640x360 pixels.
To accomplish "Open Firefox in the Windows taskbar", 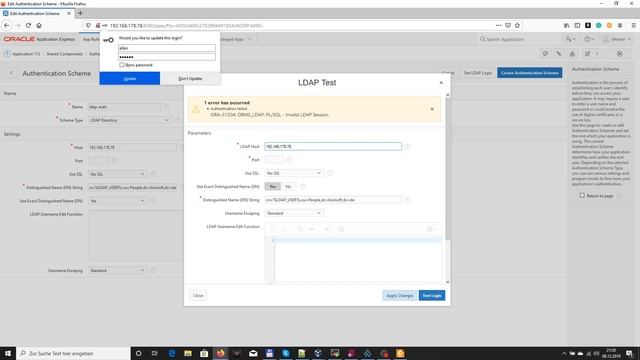I will tap(220, 353).
